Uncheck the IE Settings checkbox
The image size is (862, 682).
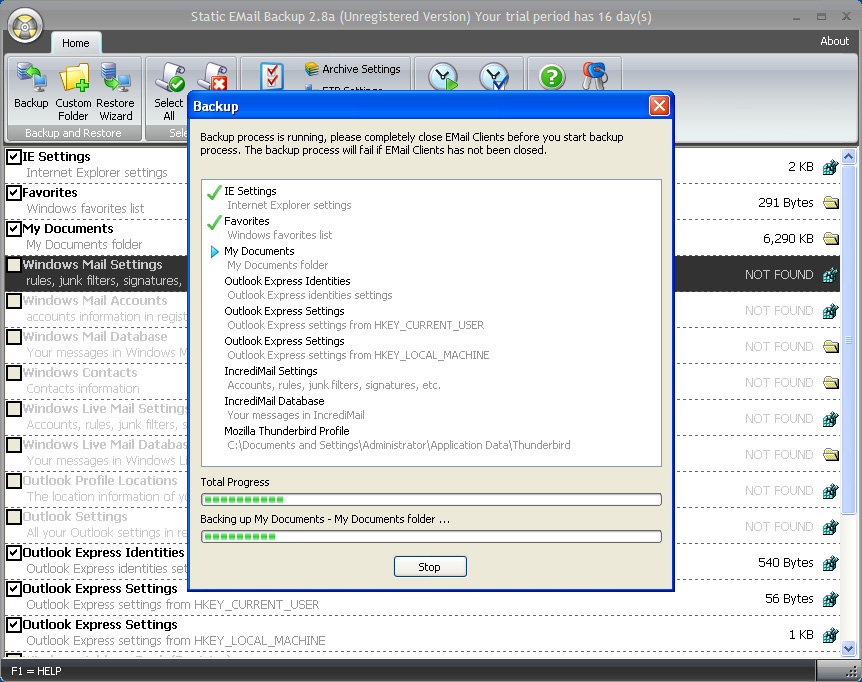[14, 157]
